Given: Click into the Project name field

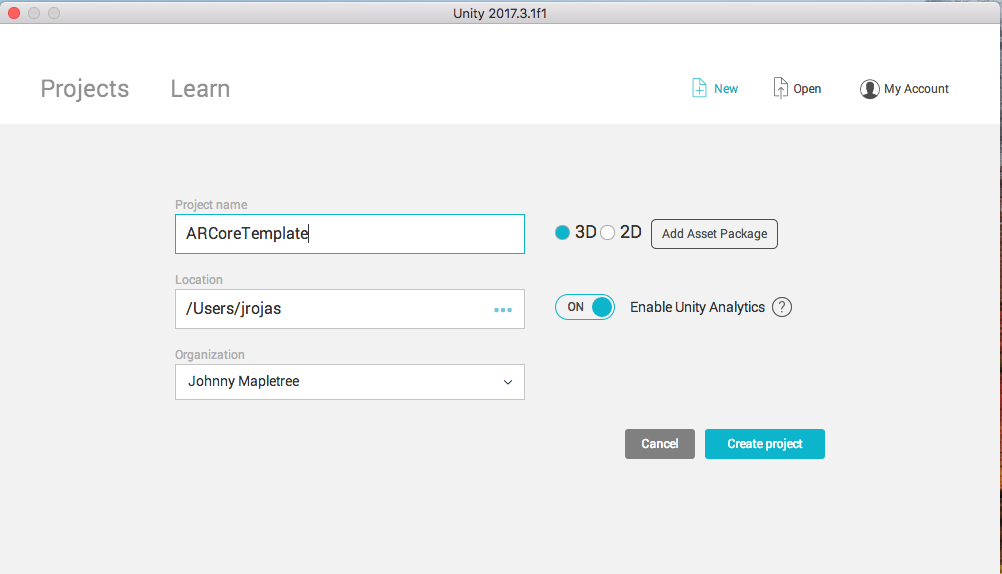Looking at the screenshot, I should pos(349,234).
